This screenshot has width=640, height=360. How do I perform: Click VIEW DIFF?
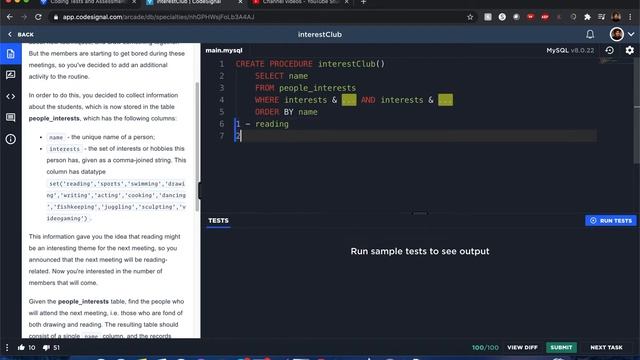(x=522, y=347)
